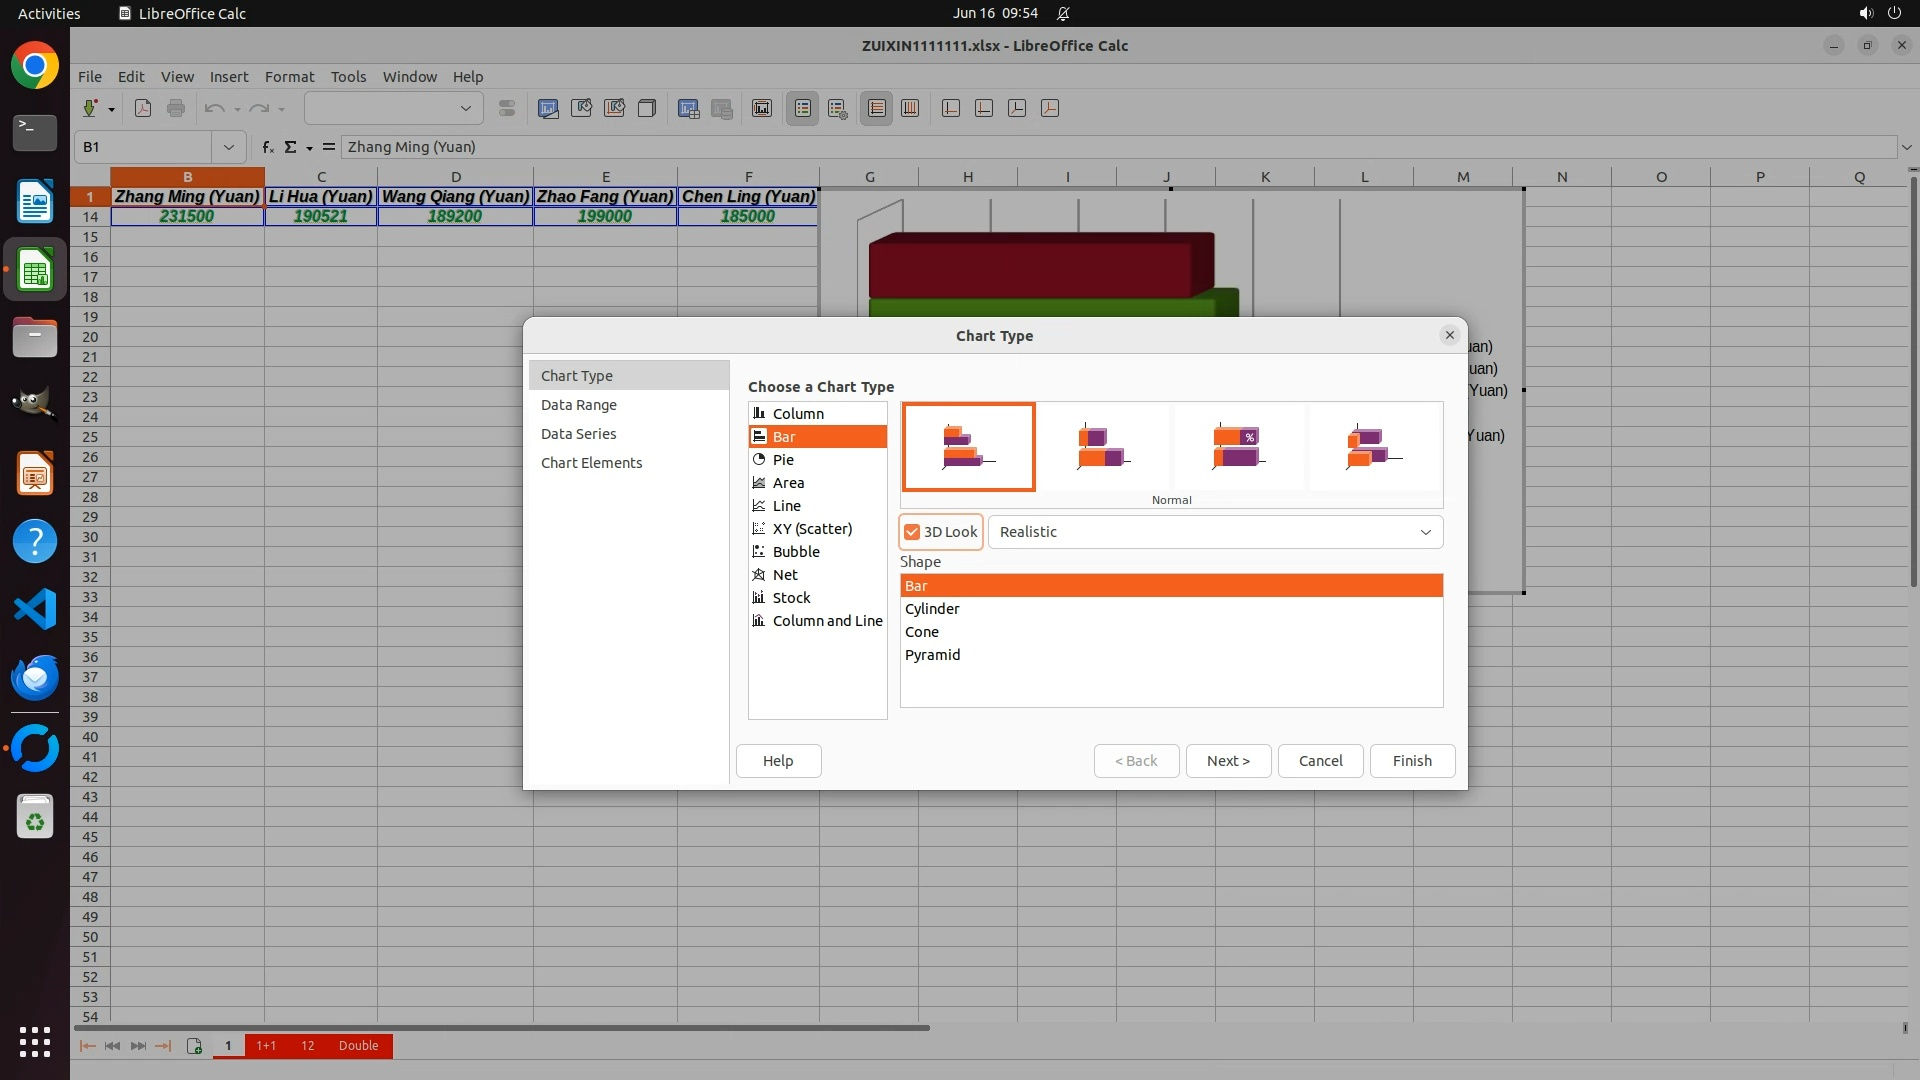The height and width of the screenshot is (1080, 1920).
Task: Toggle the Legend On/Off toolbar icon
Action: point(803,109)
